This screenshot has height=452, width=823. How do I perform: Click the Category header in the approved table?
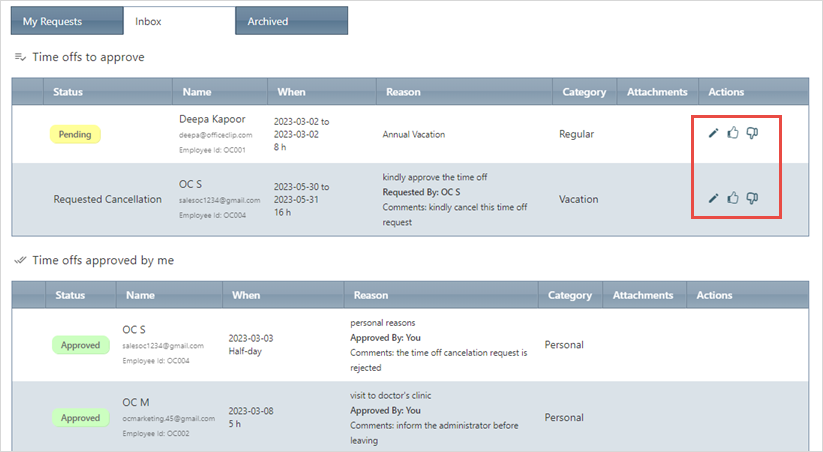click(569, 295)
